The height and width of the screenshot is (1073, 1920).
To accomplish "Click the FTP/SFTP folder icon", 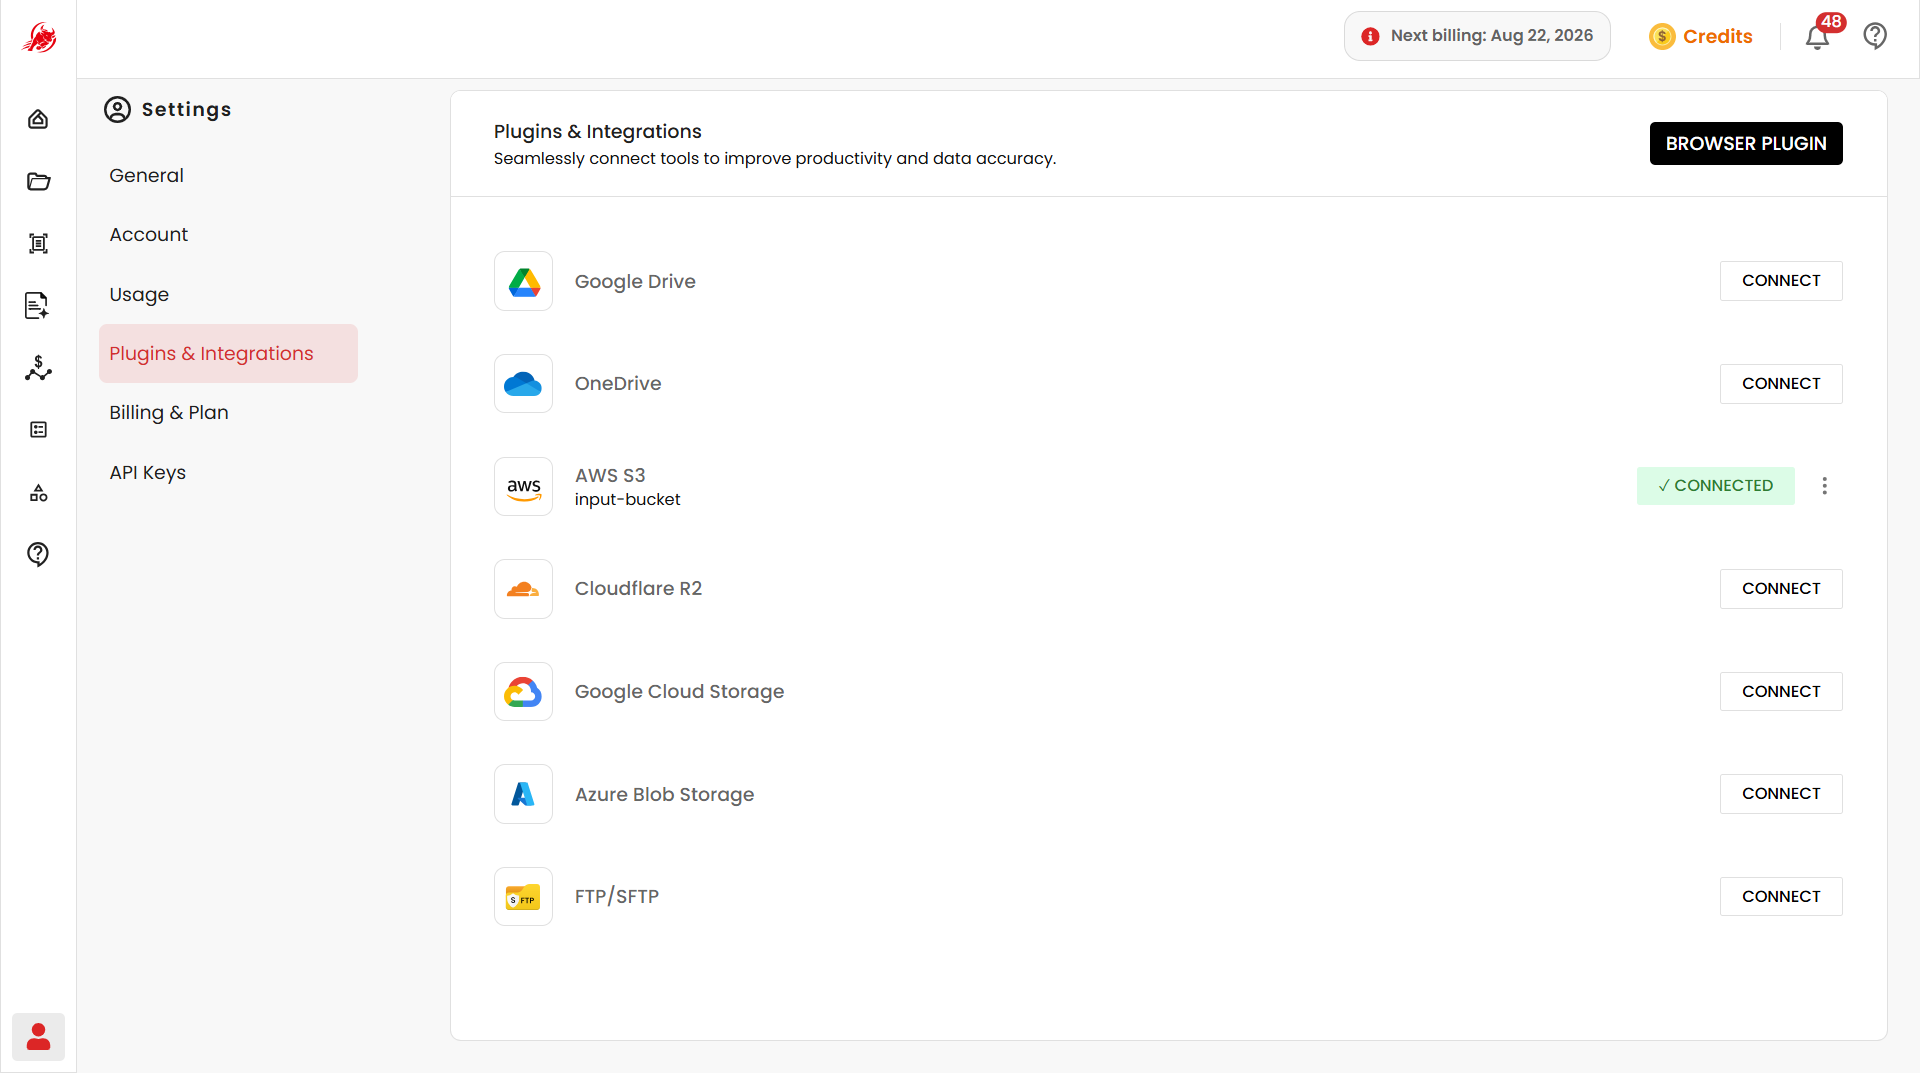I will click(523, 896).
